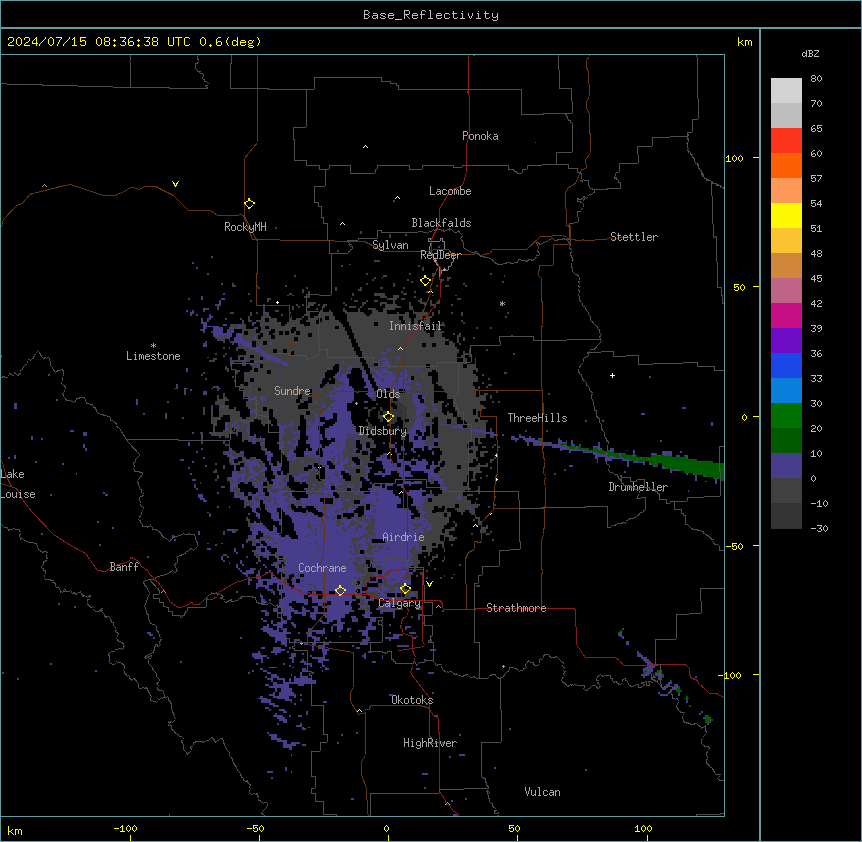
Task: Click the RedDeer city label
Action: pyautogui.click(x=440, y=255)
